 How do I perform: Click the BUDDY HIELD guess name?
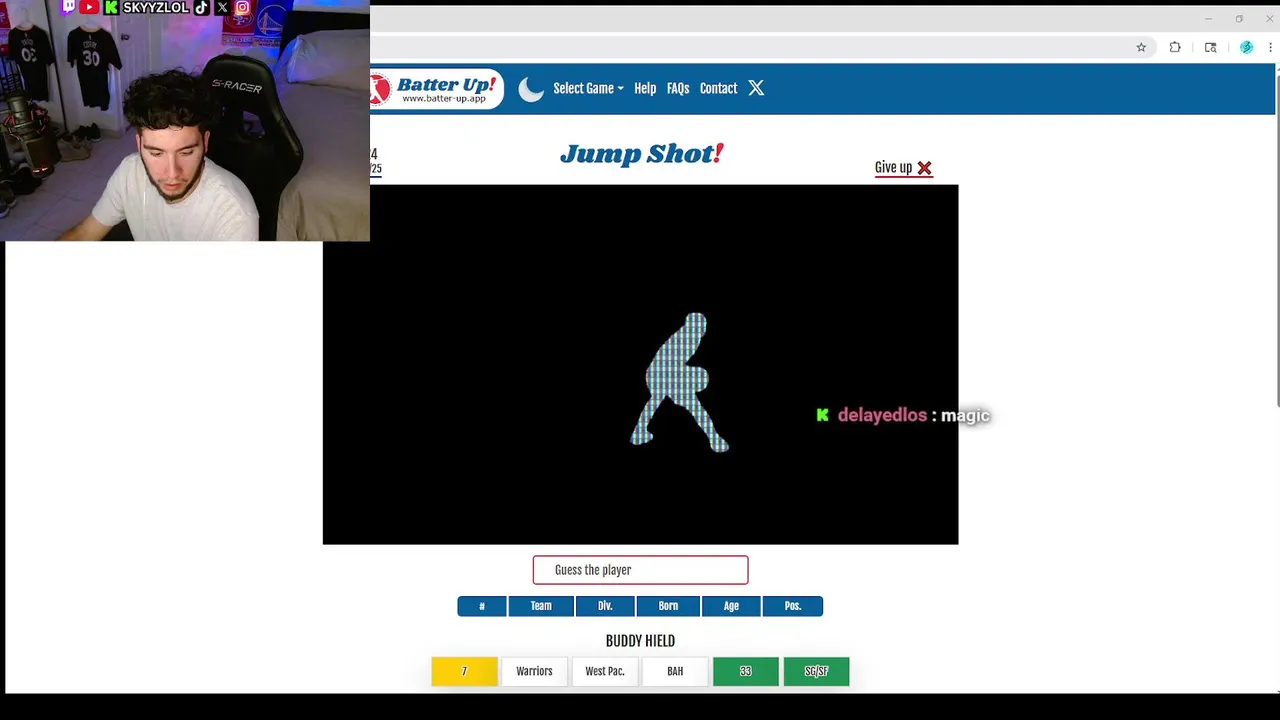coord(640,641)
